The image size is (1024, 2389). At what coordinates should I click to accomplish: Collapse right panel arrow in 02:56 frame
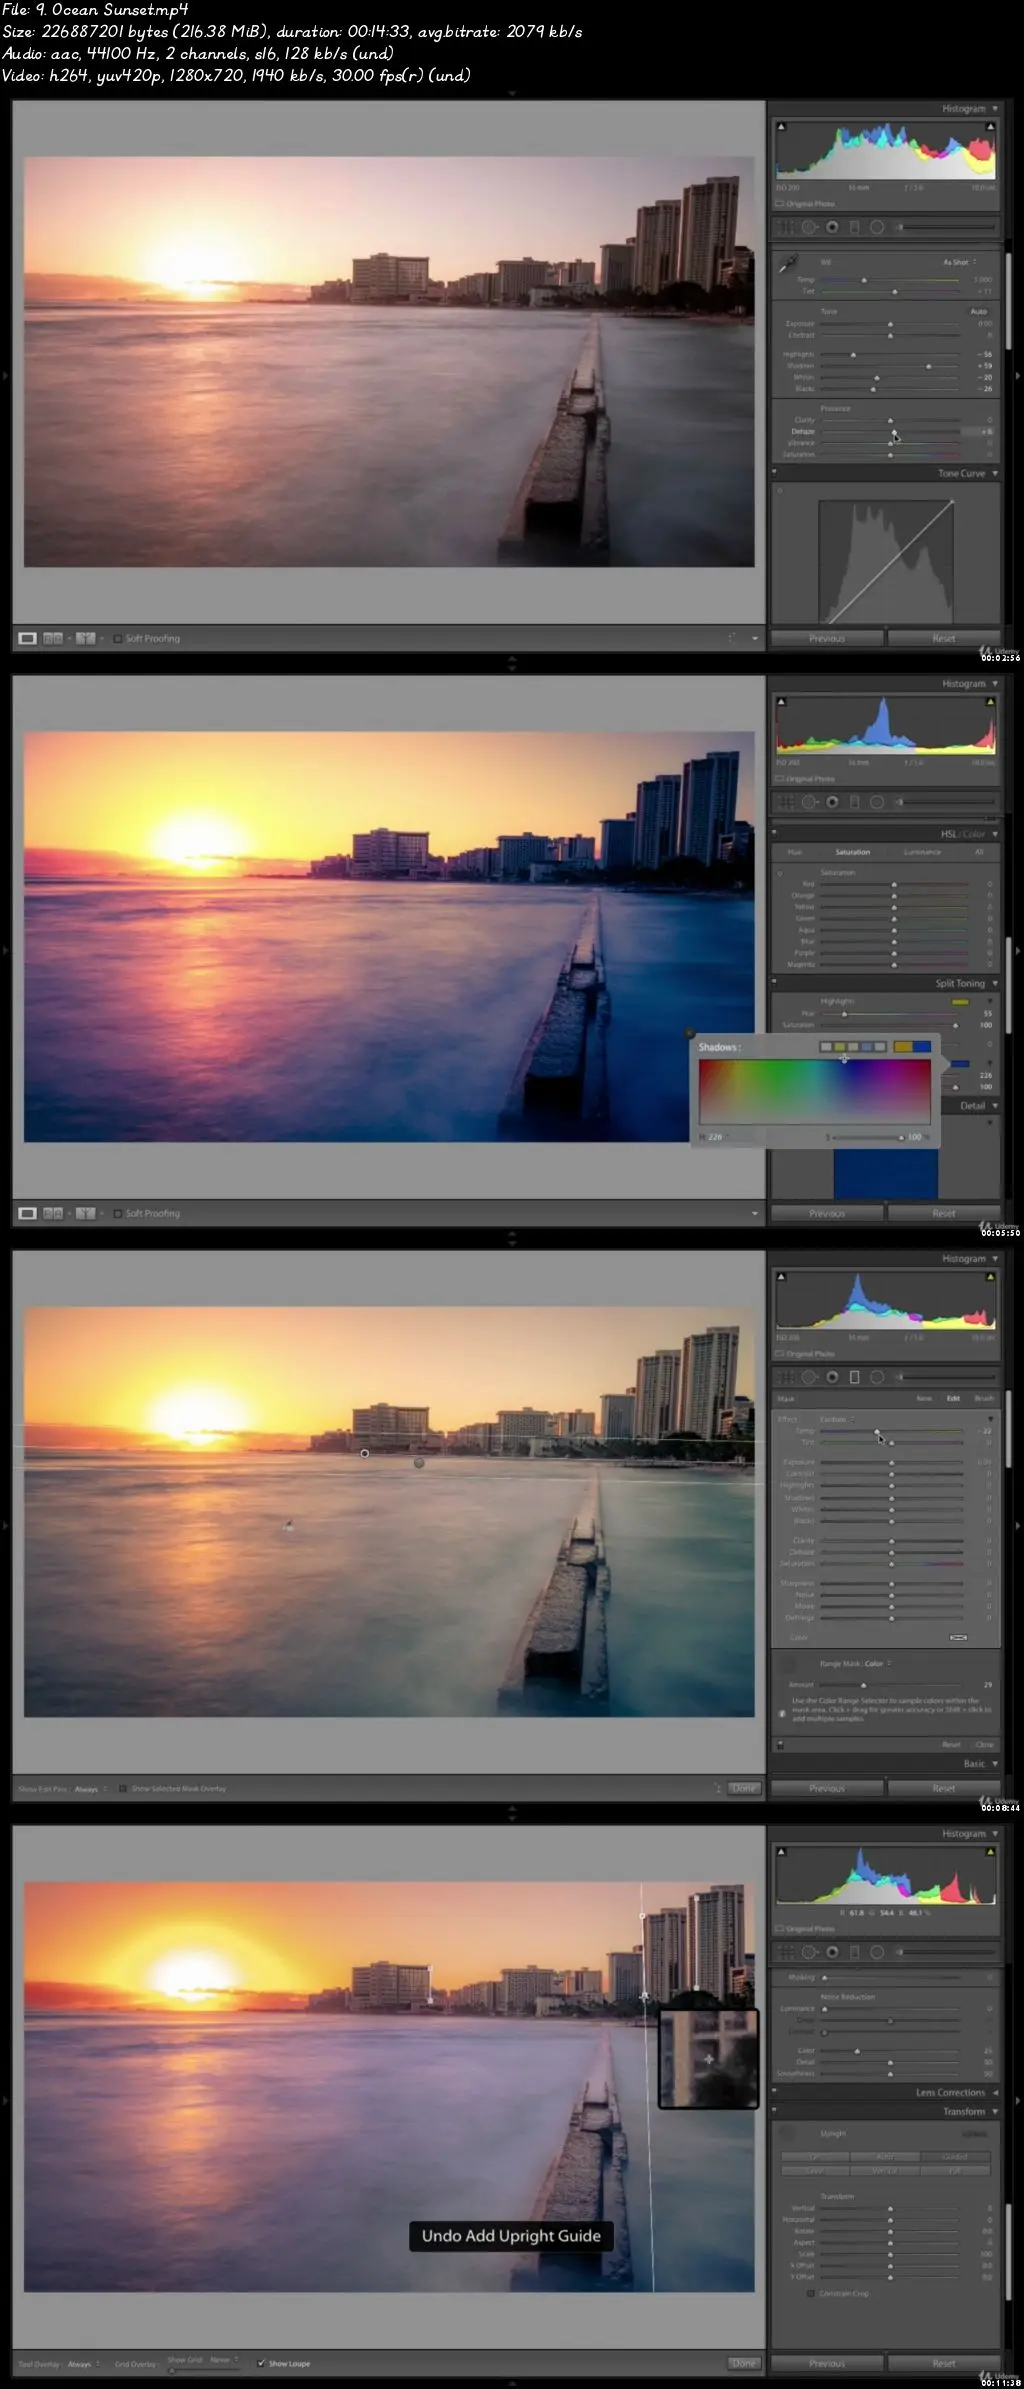click(x=1018, y=376)
